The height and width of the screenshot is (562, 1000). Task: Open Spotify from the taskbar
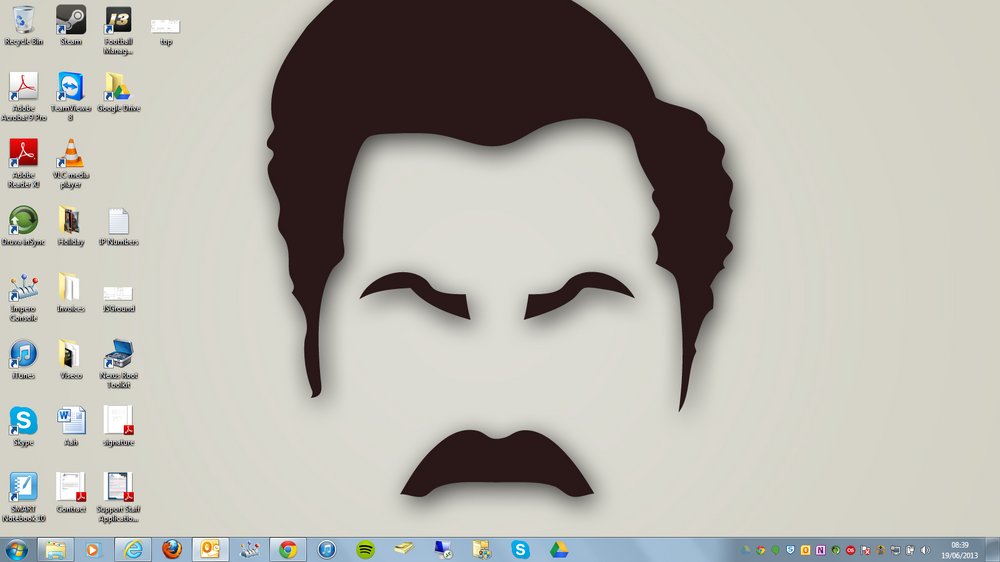pyautogui.click(x=365, y=549)
